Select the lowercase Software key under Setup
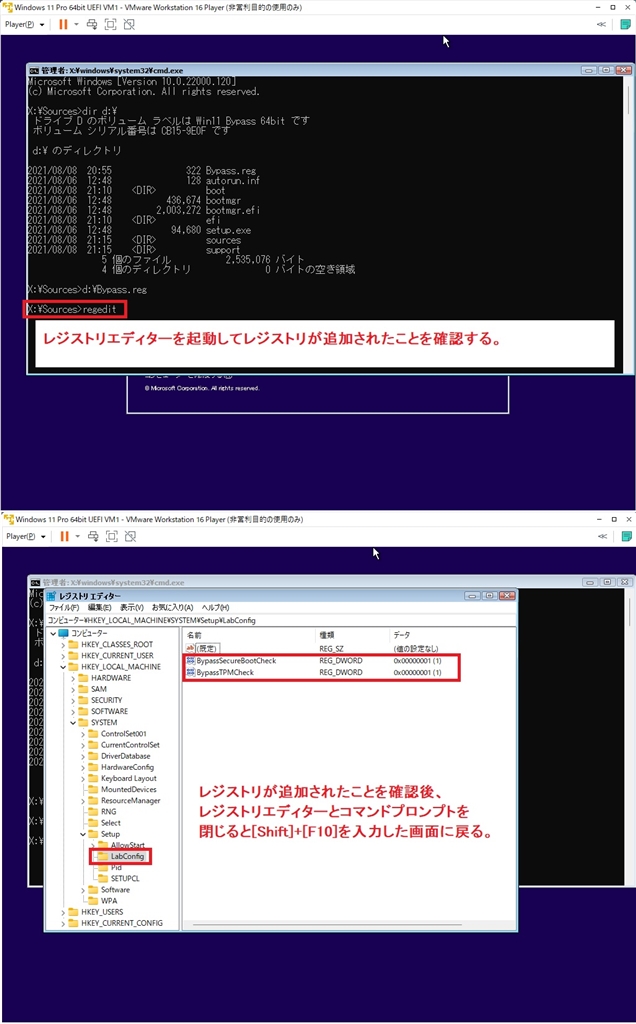 point(115,890)
